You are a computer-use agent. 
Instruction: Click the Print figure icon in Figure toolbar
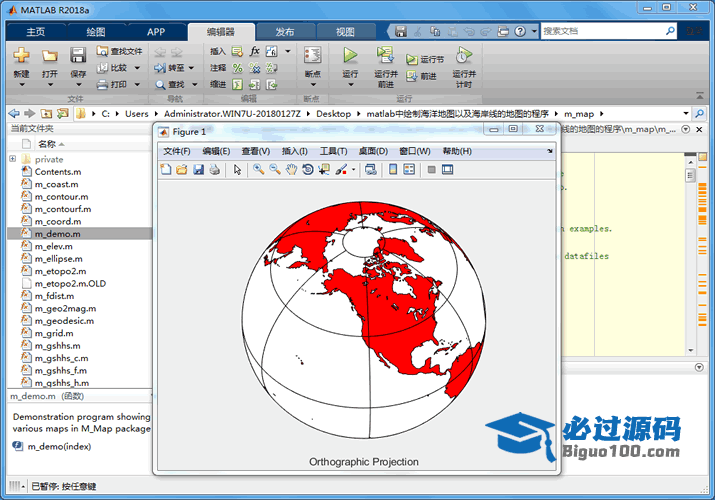[x=215, y=170]
